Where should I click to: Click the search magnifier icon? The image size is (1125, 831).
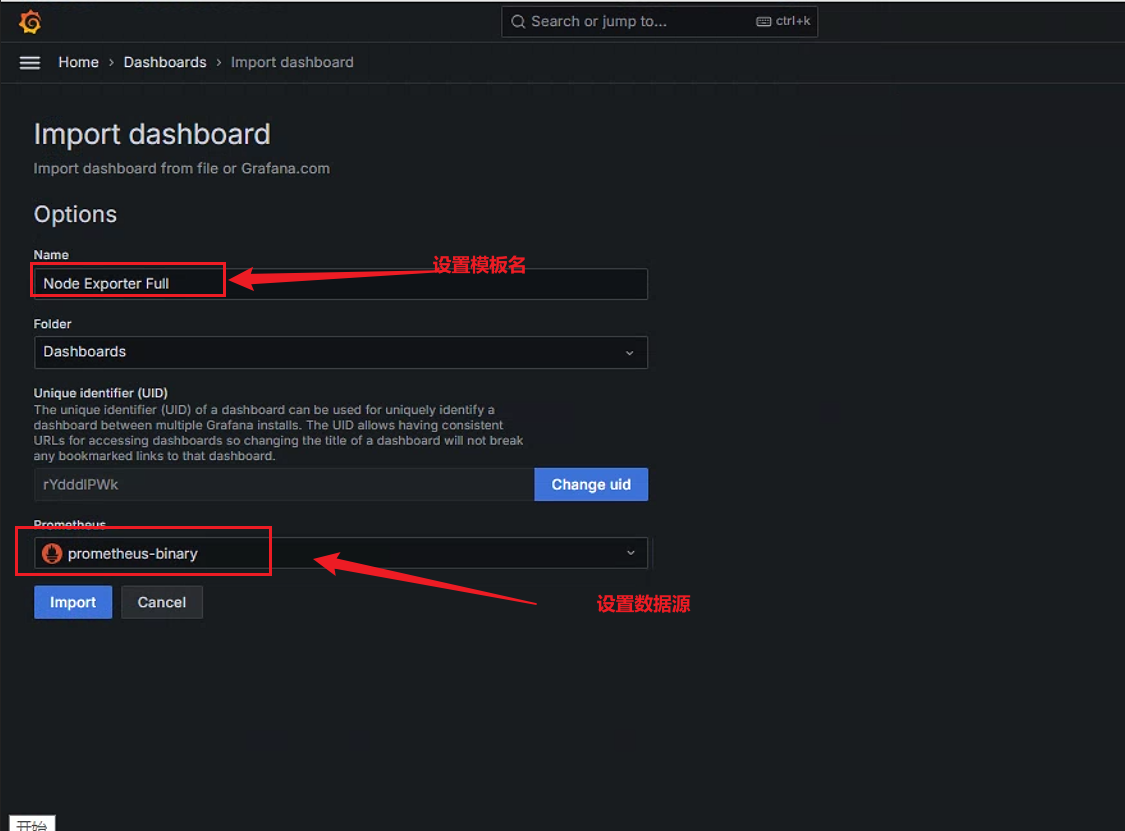pos(518,22)
